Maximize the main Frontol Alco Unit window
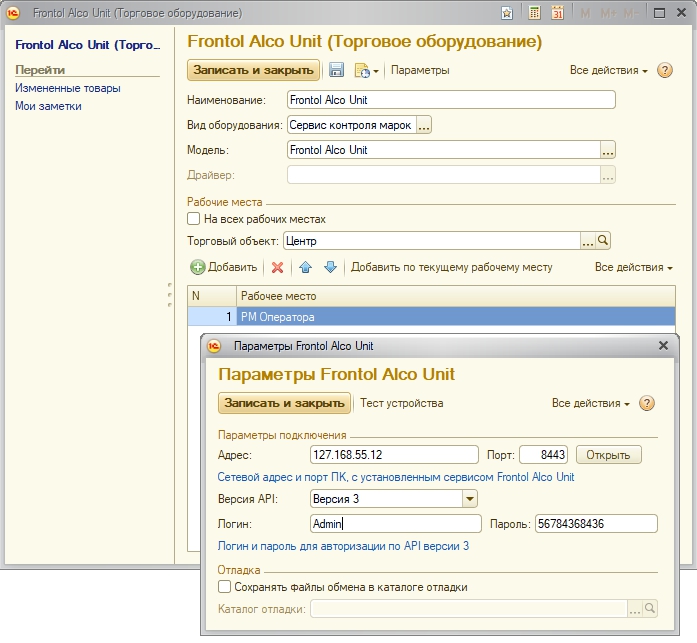The width and height of the screenshot is (697, 643). coord(659,13)
